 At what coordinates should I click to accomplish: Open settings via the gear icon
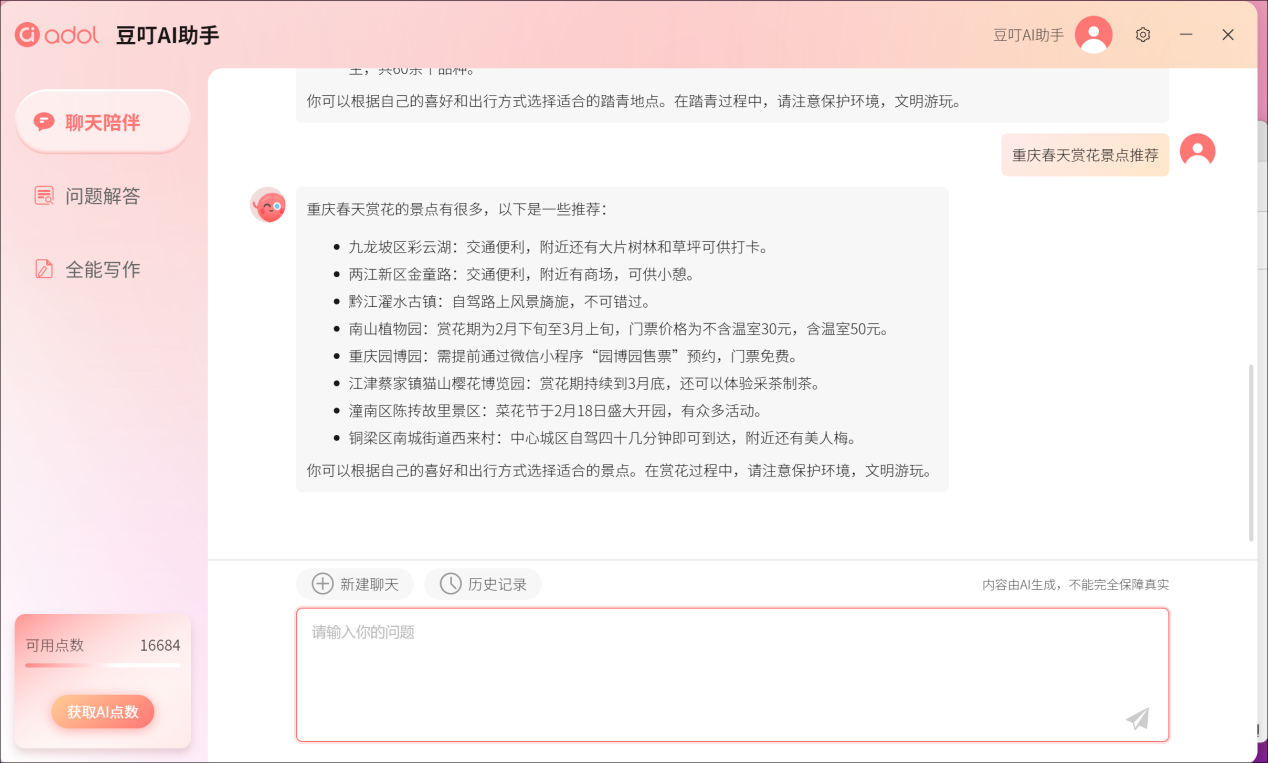(x=1143, y=34)
